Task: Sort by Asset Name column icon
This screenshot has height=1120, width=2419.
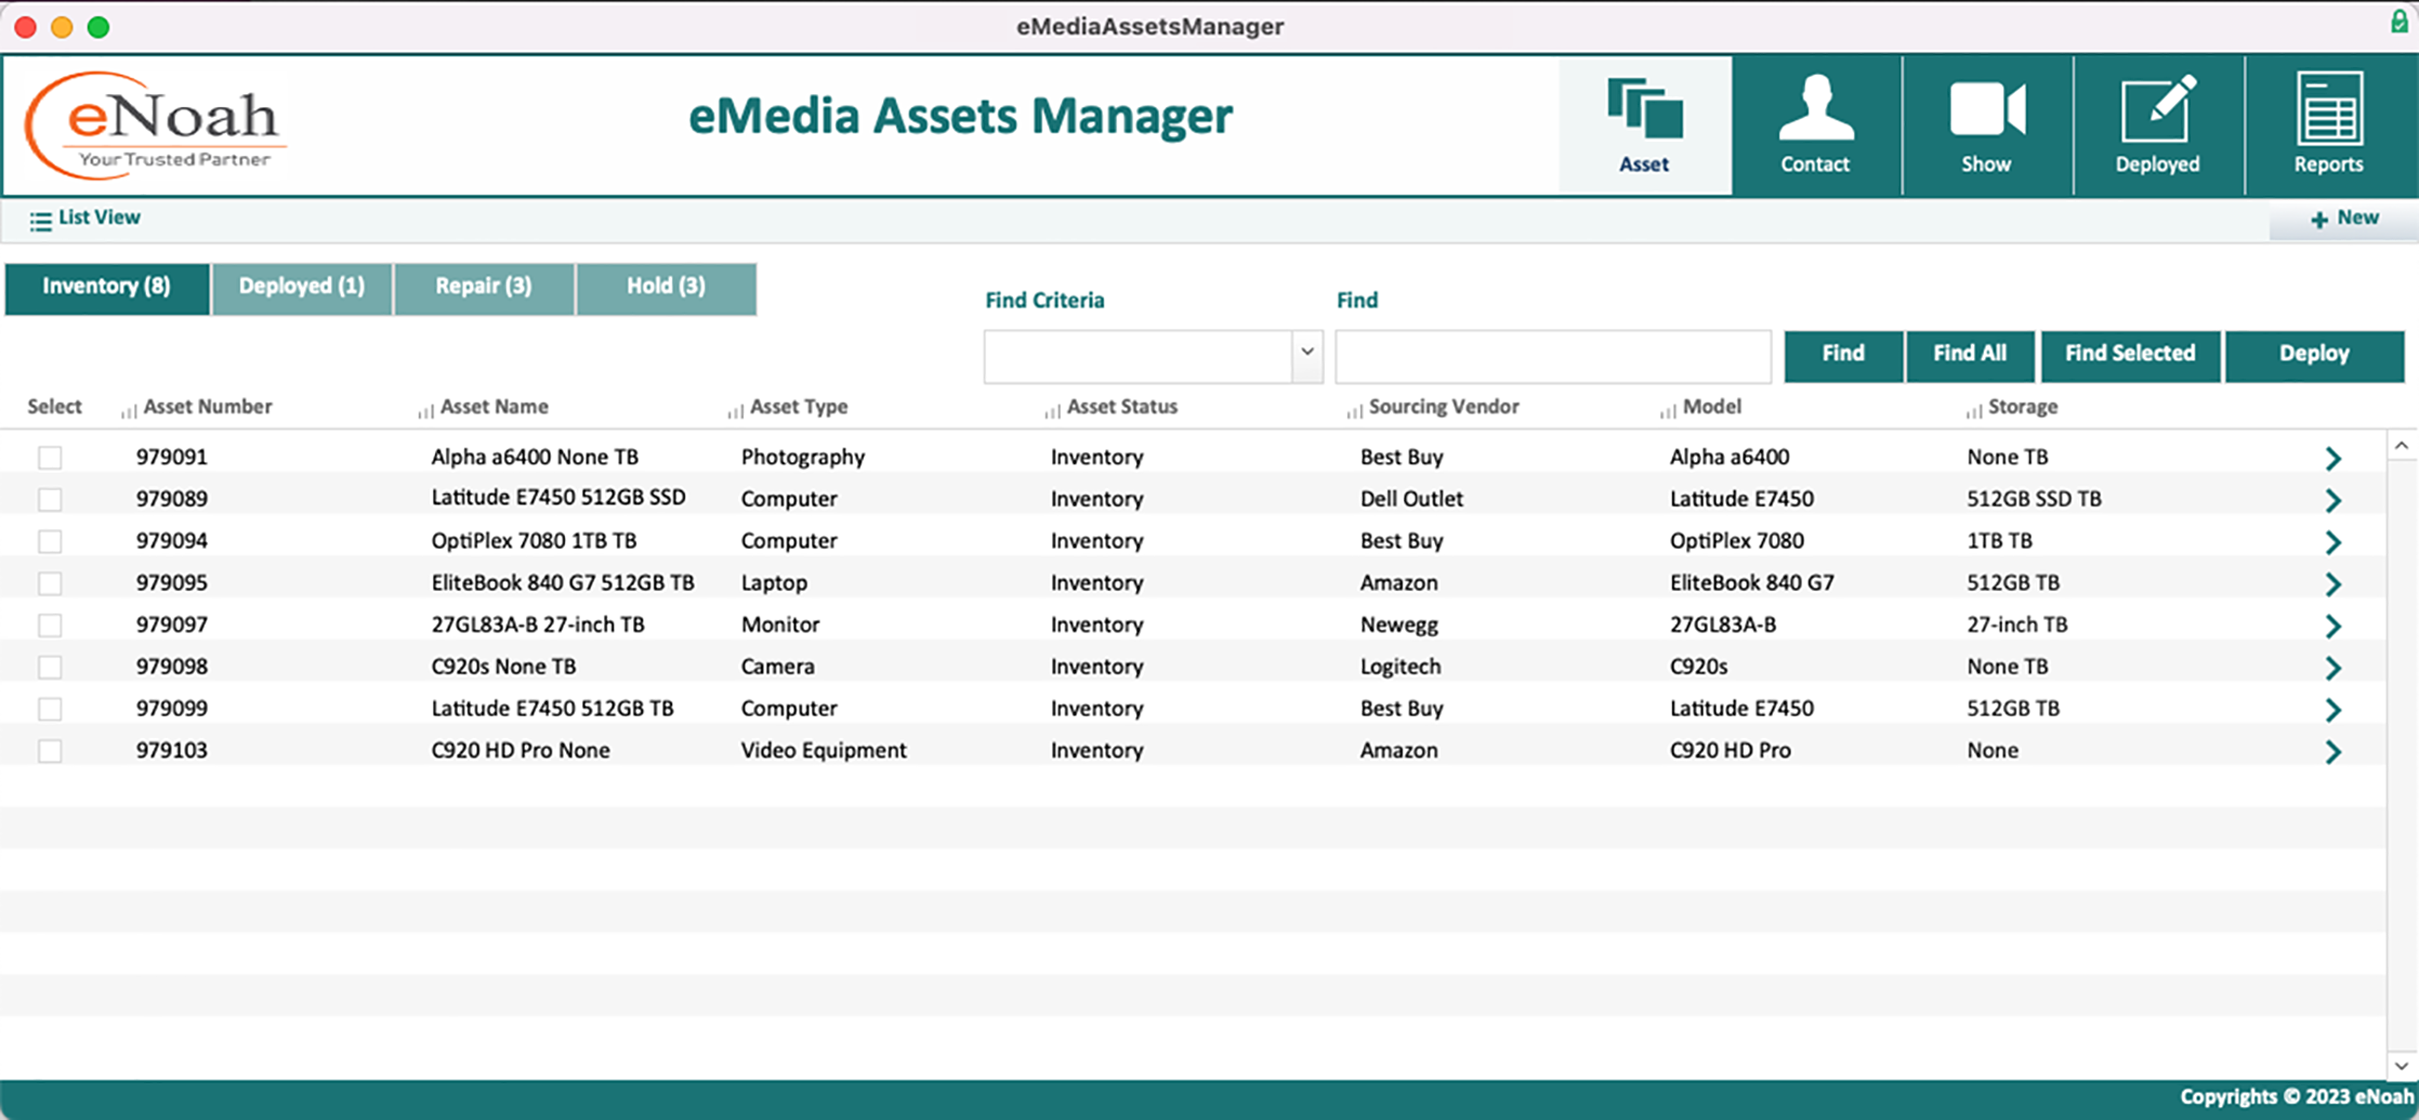Action: [x=425, y=411]
